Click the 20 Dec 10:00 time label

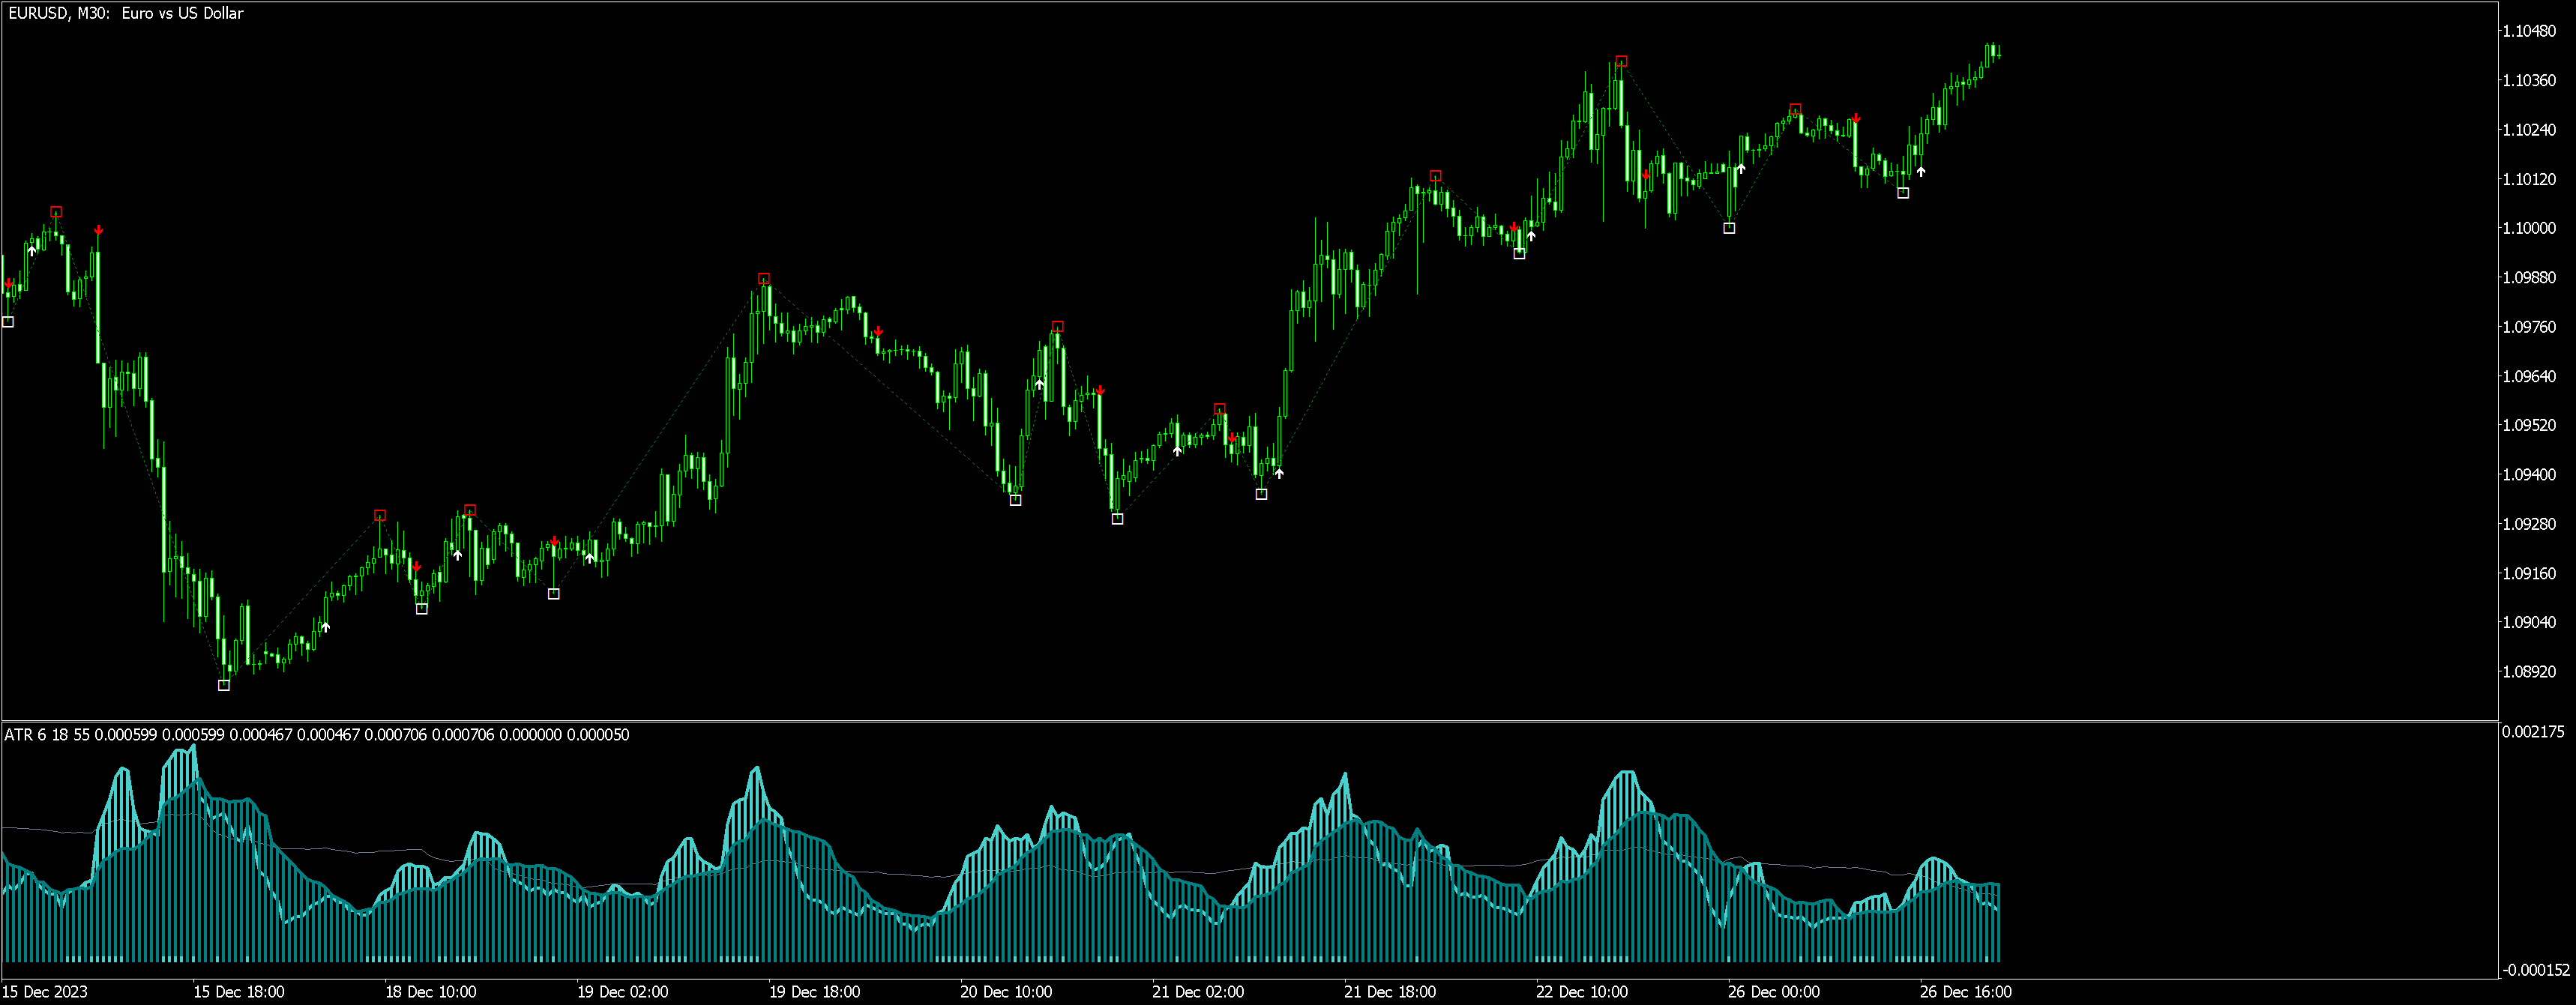[x=1006, y=992]
